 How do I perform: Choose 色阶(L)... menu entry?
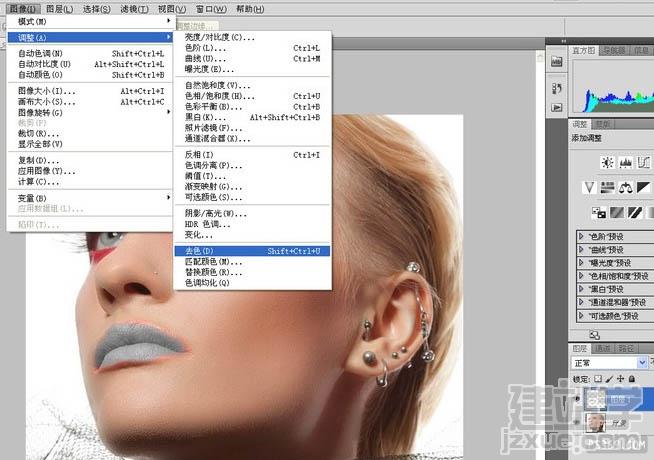(x=252, y=48)
